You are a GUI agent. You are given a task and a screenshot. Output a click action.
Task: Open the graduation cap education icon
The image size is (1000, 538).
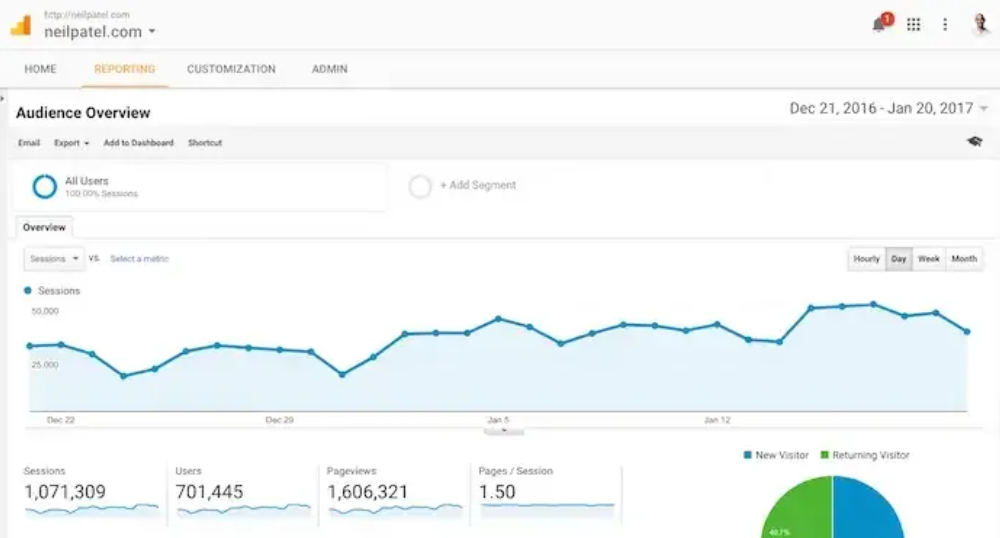(974, 142)
